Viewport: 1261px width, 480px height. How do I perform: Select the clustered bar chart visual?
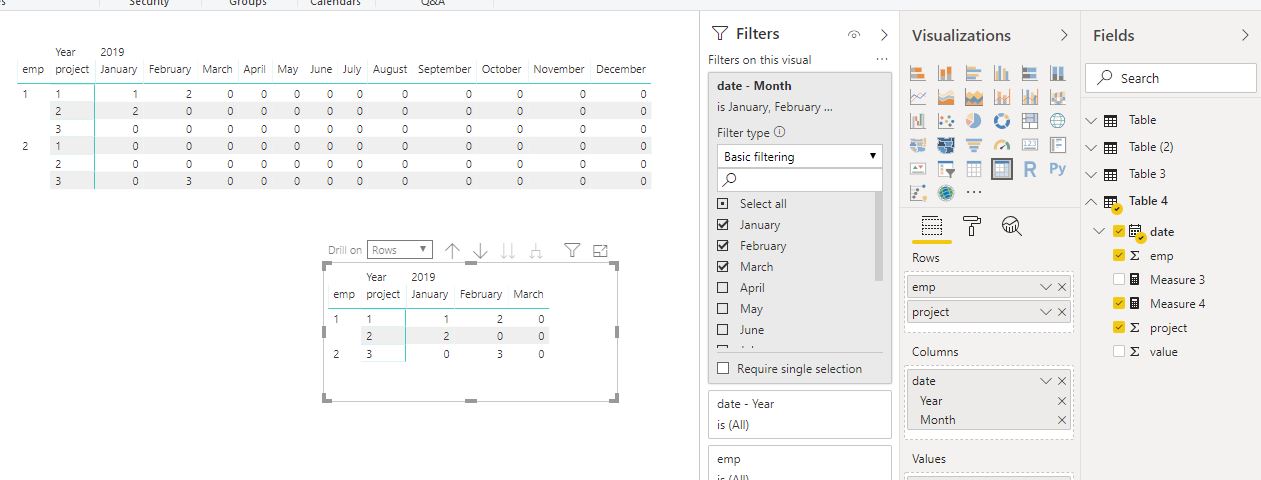(x=974, y=73)
